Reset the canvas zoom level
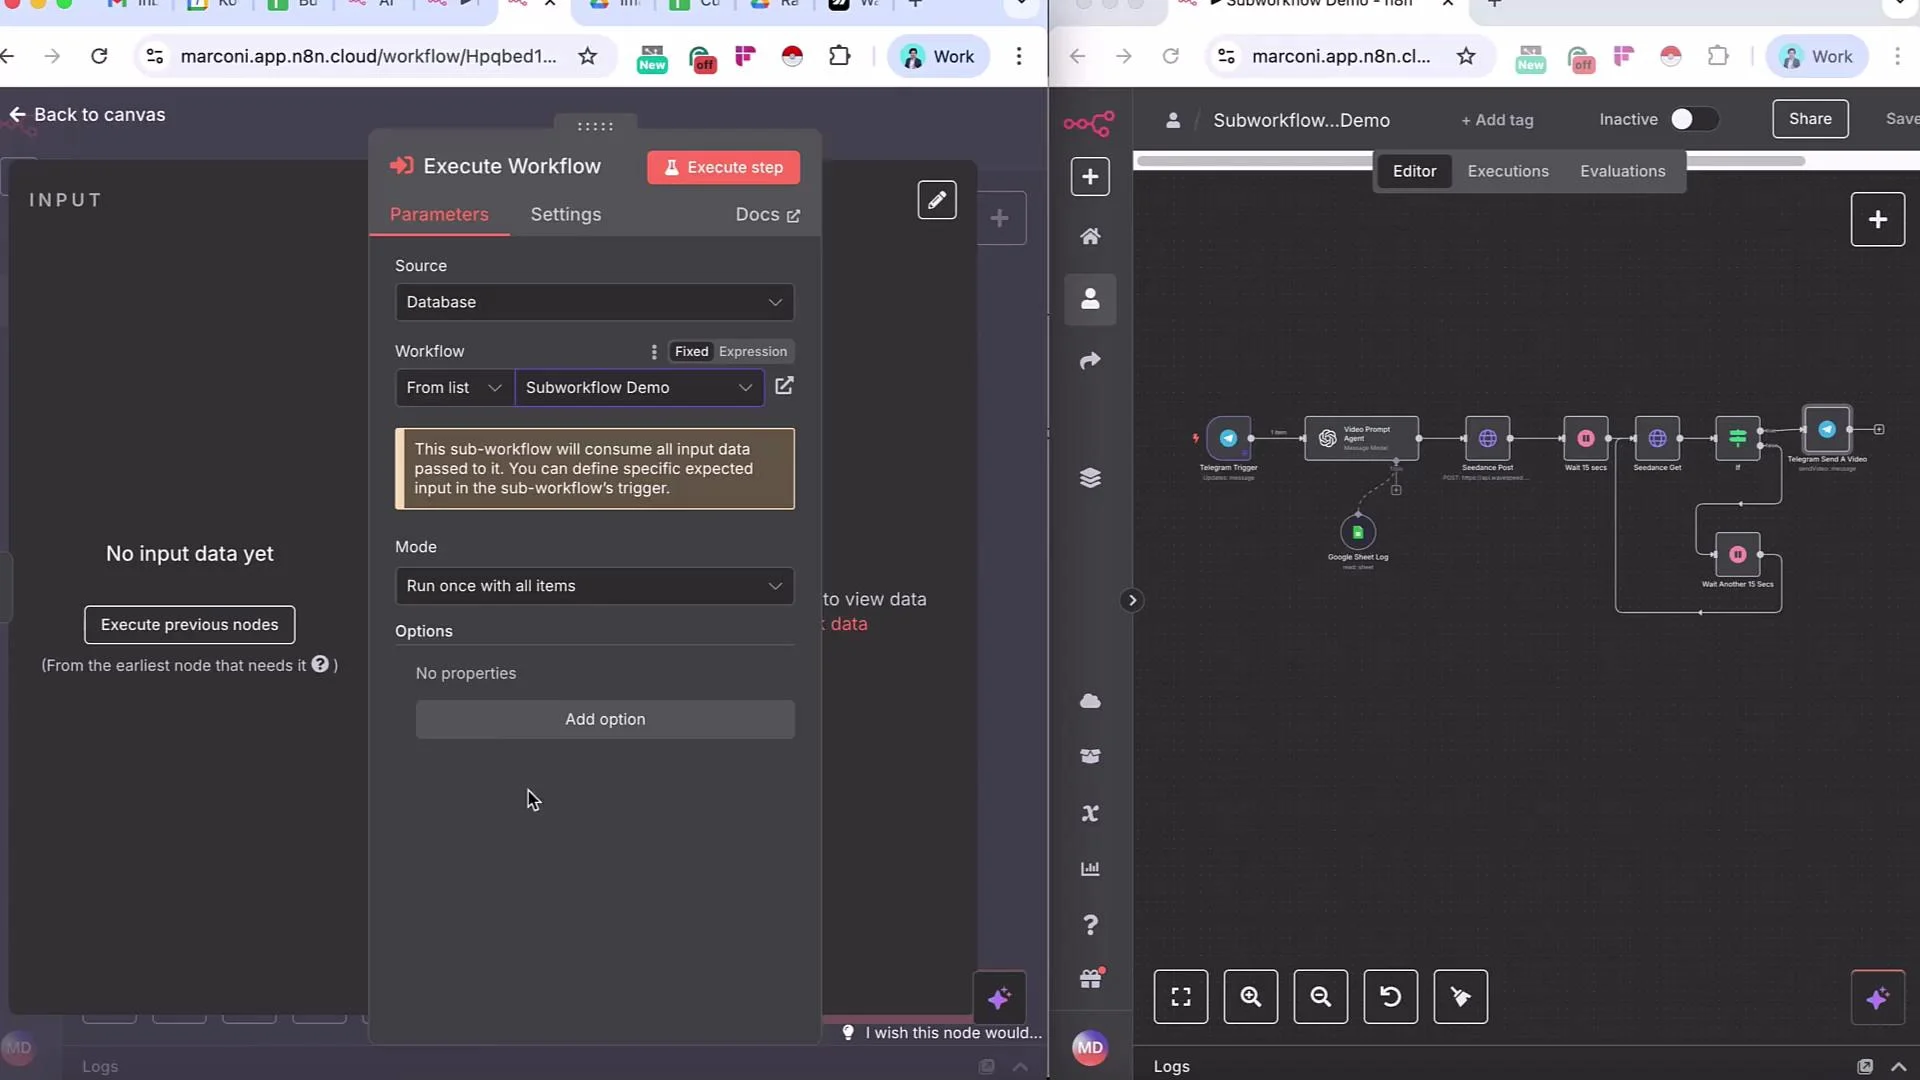Screen dimensions: 1920x1080 (x=1391, y=997)
